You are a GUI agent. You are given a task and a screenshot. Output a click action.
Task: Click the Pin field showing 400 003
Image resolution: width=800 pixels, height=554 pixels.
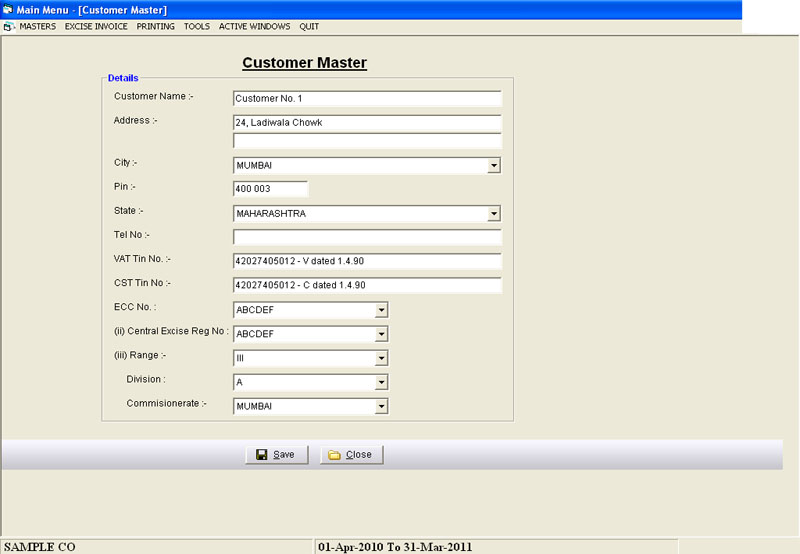(x=270, y=189)
